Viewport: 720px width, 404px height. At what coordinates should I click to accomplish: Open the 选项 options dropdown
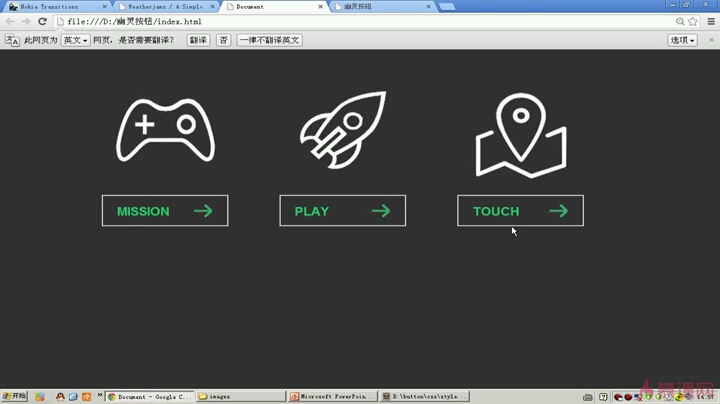click(682, 40)
